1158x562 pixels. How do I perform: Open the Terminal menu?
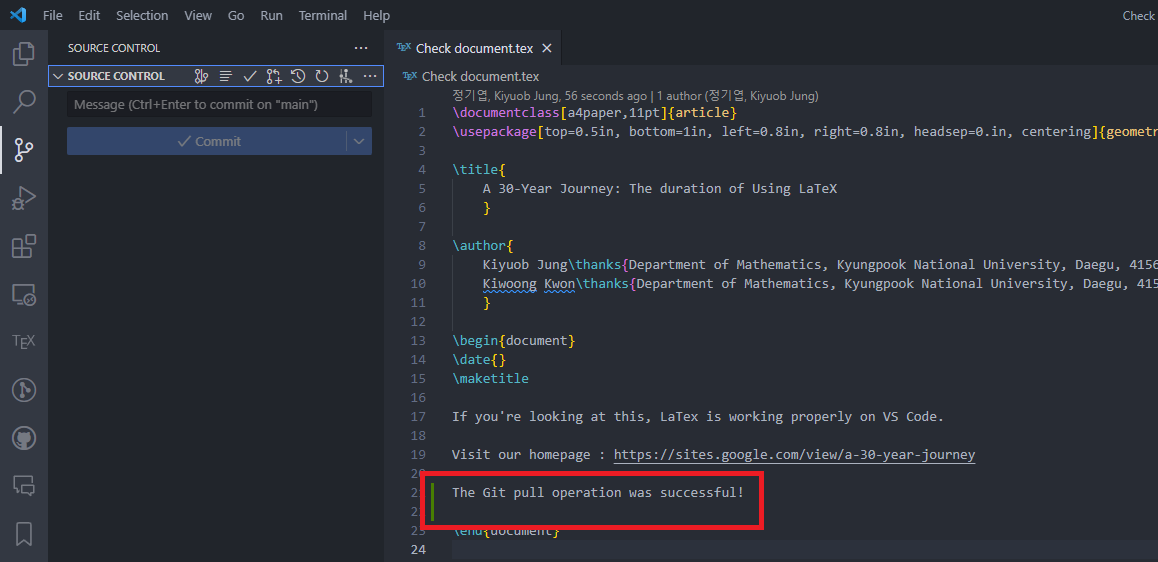click(323, 16)
